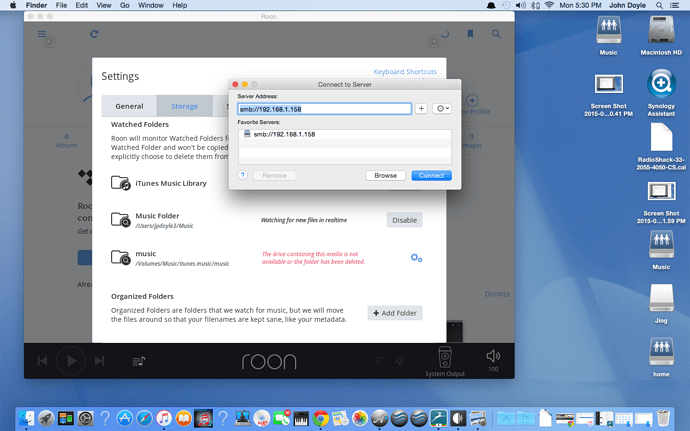Screen dimensions: 690x431
Task: Open the Keyboard Shortcuts link
Action: coord(405,72)
